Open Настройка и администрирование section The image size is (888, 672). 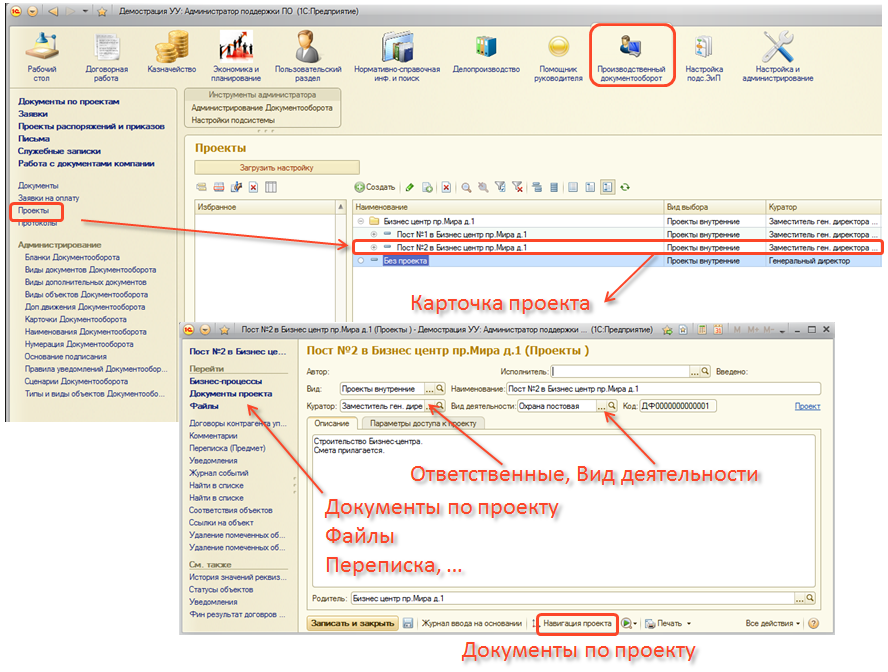click(x=784, y=57)
